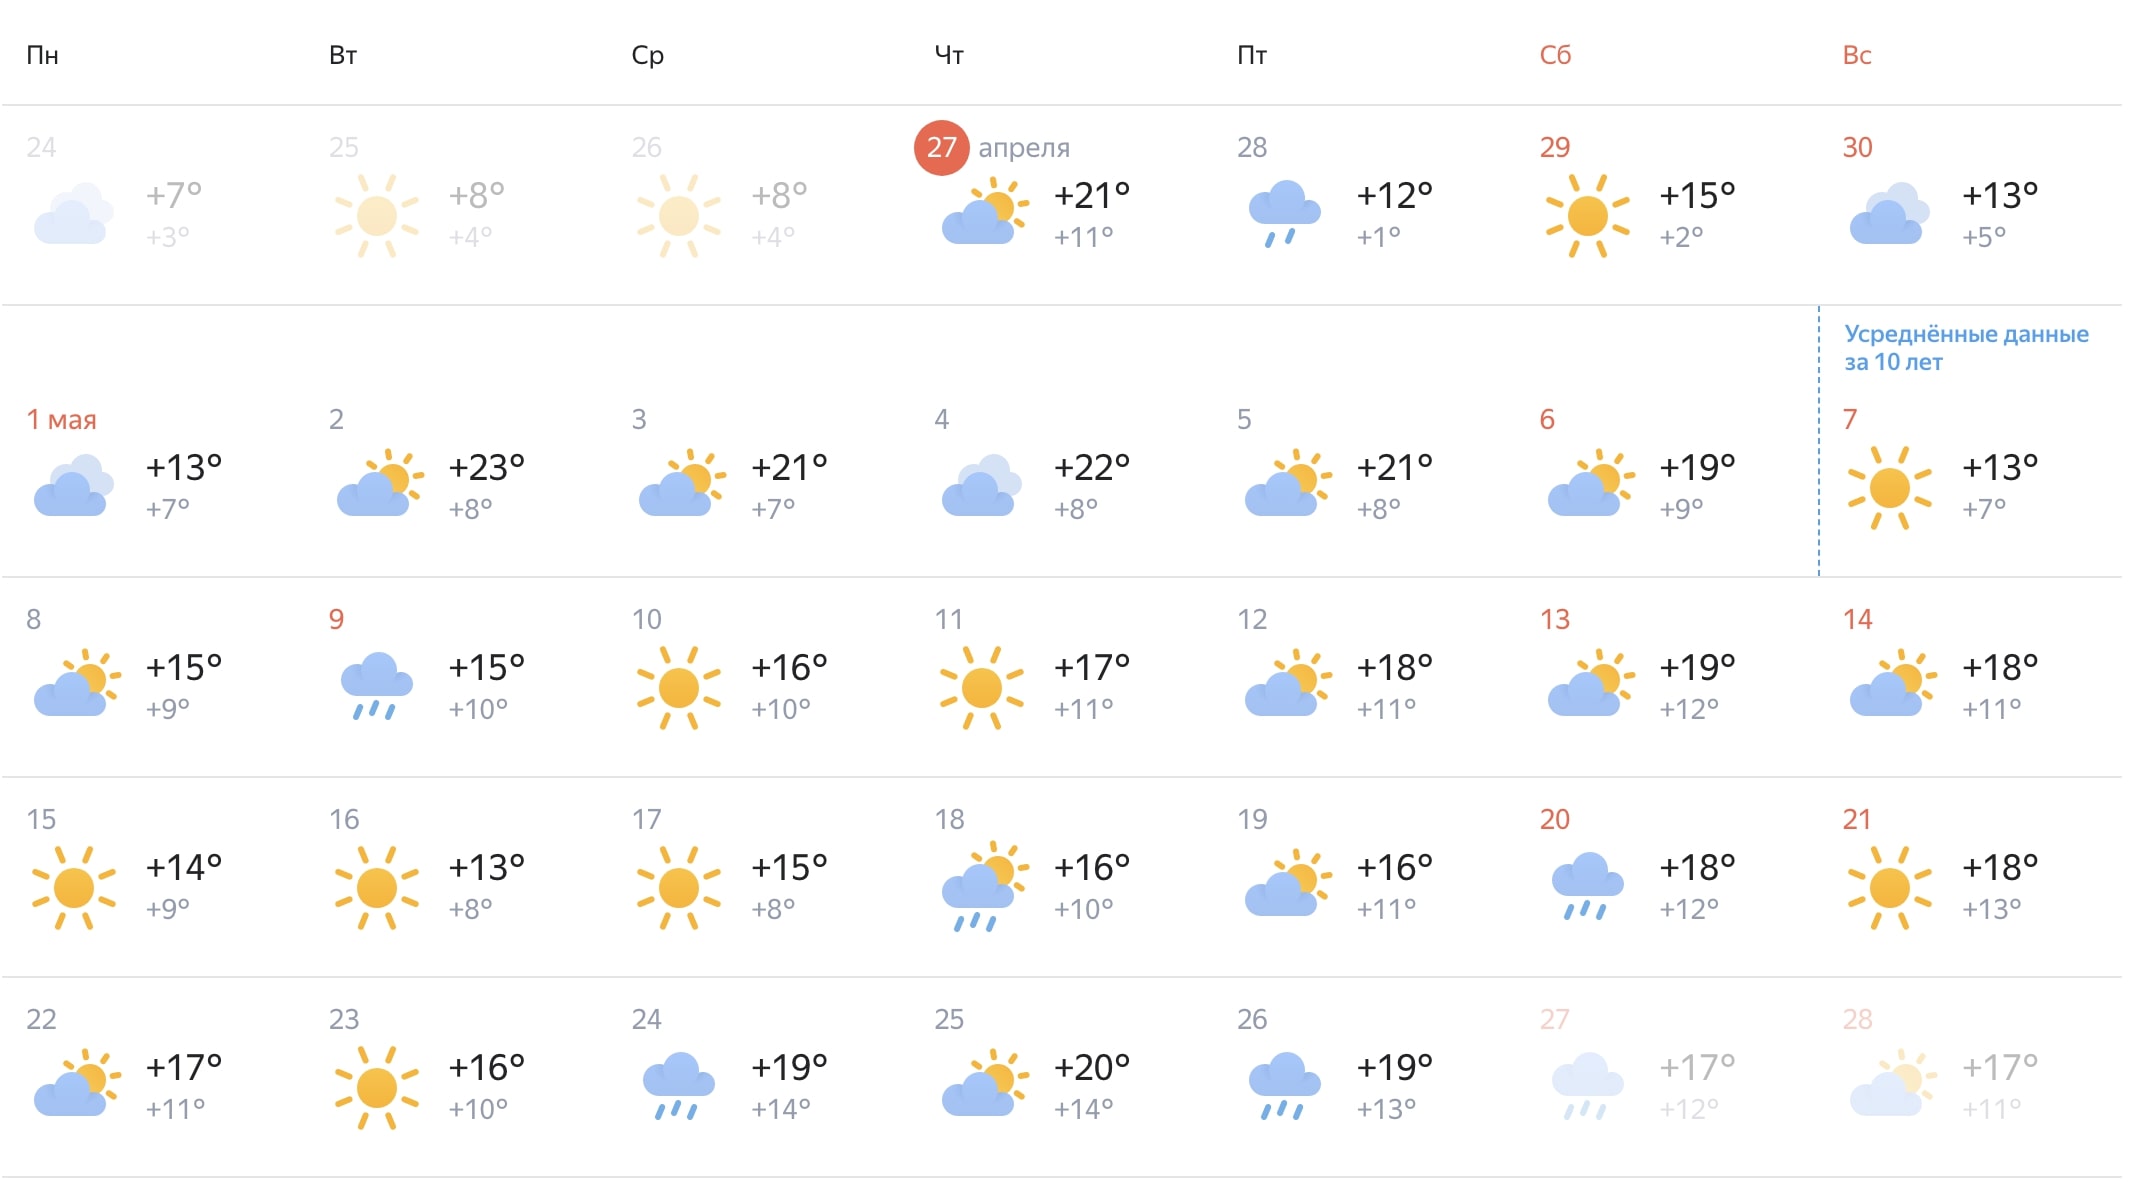Click the rain icon for 9 May

tap(376, 686)
